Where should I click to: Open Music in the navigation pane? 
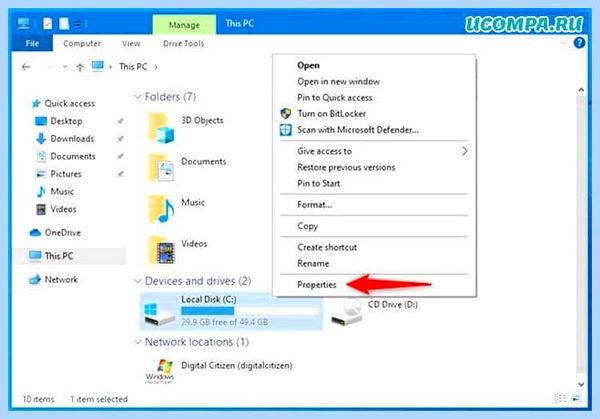(x=62, y=191)
